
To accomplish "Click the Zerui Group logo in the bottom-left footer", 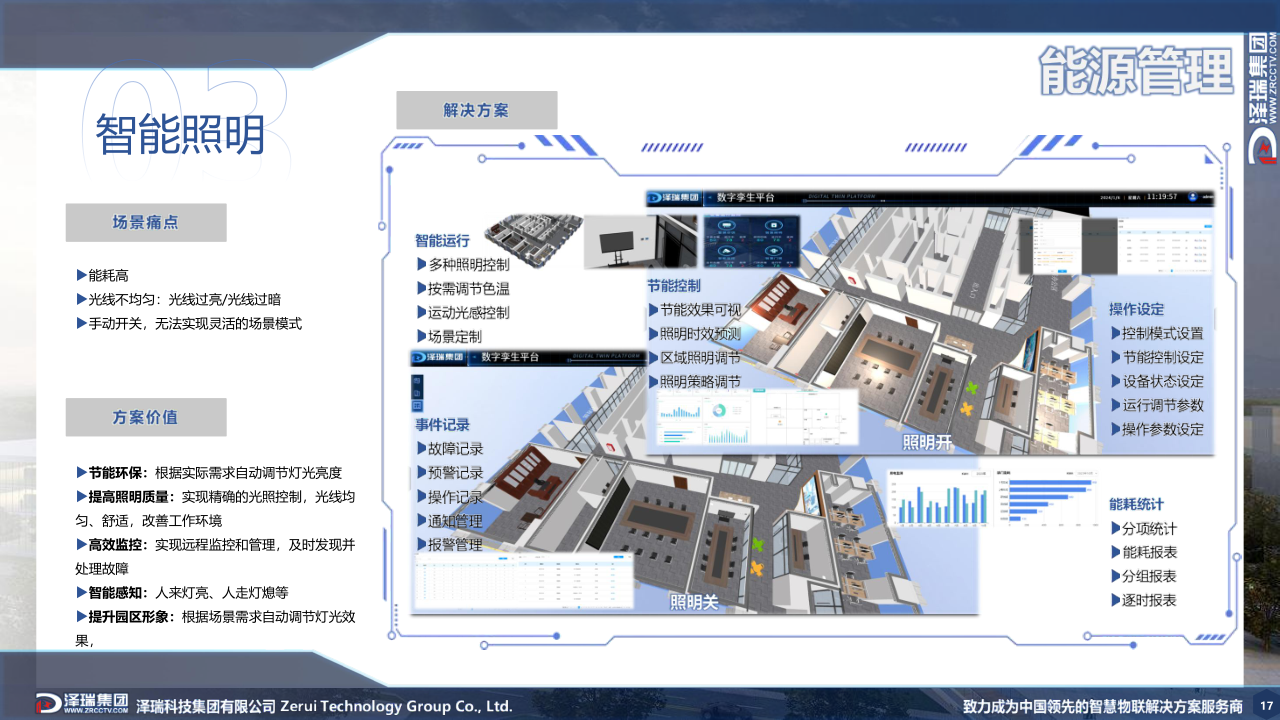I will 82,703.
